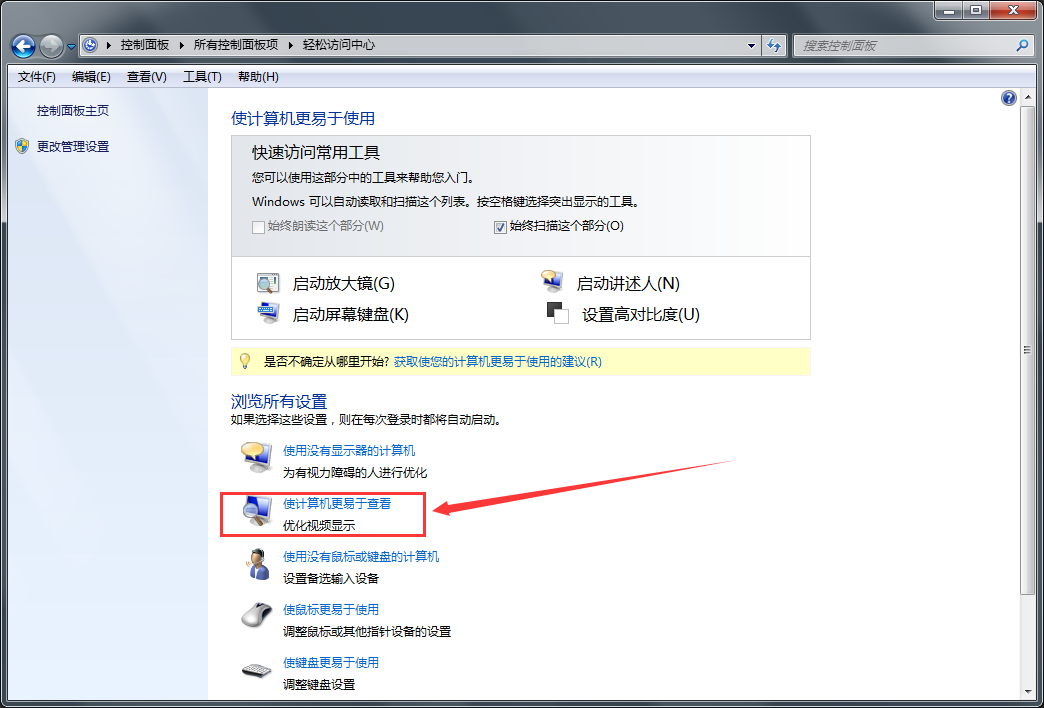
Task: Click 启动屏幕键盘(K) text link
Action: point(350,314)
